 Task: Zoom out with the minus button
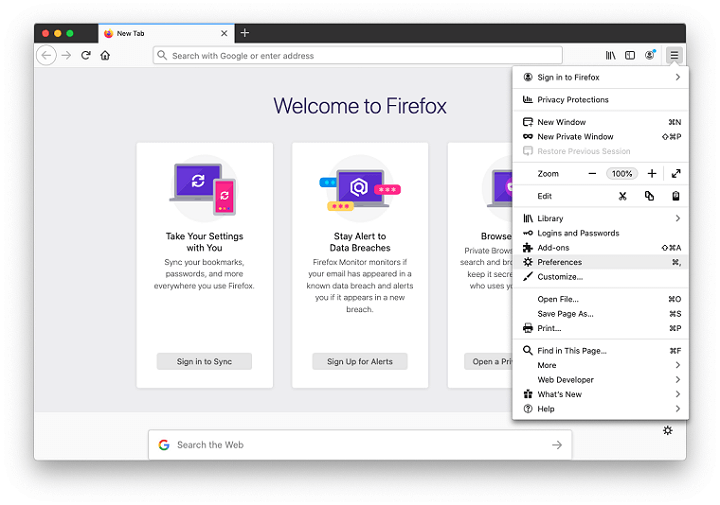coord(592,174)
